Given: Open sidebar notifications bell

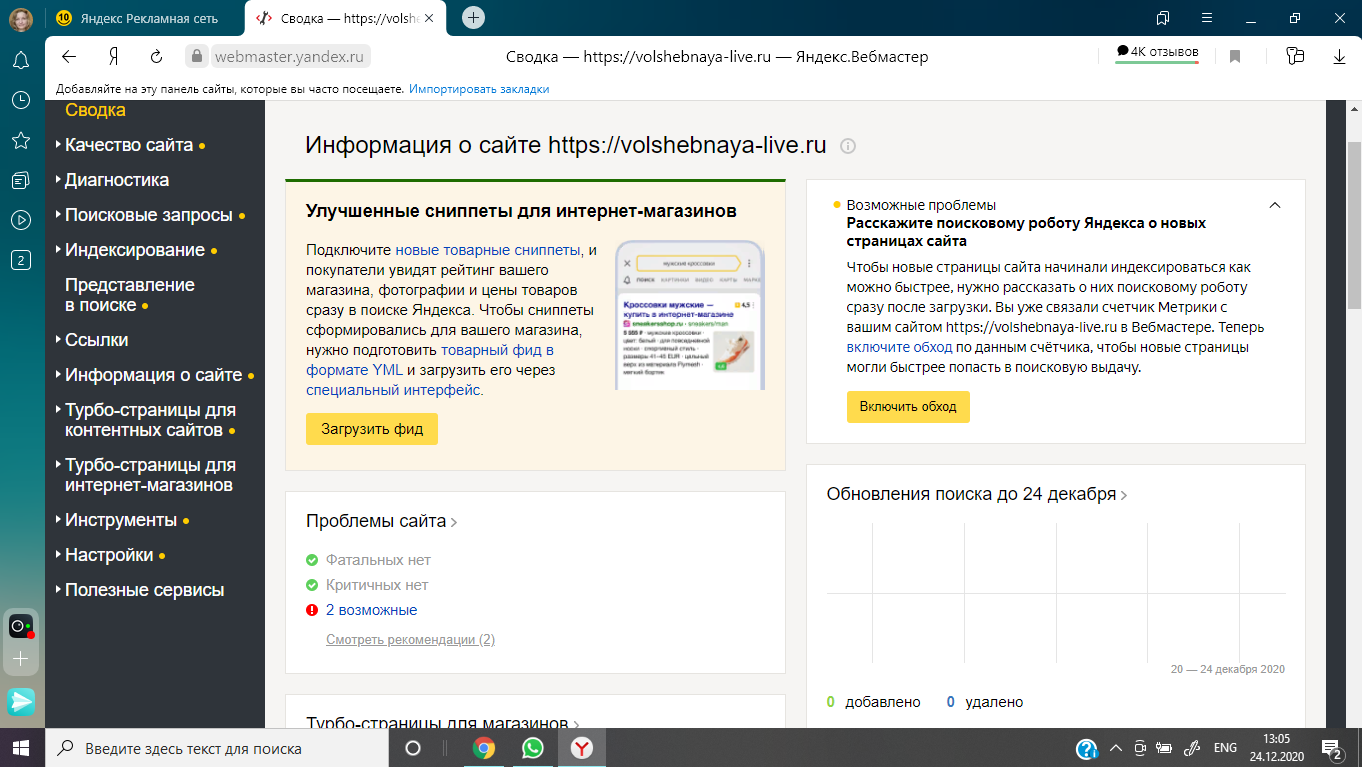Looking at the screenshot, I should [20, 61].
